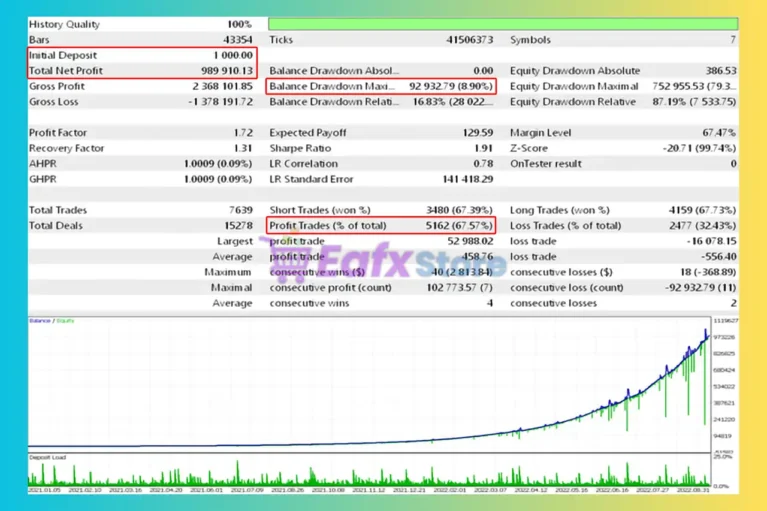Click the loss trades value 2477 (32.43%)
The width and height of the screenshot is (767, 511).
coord(702,225)
